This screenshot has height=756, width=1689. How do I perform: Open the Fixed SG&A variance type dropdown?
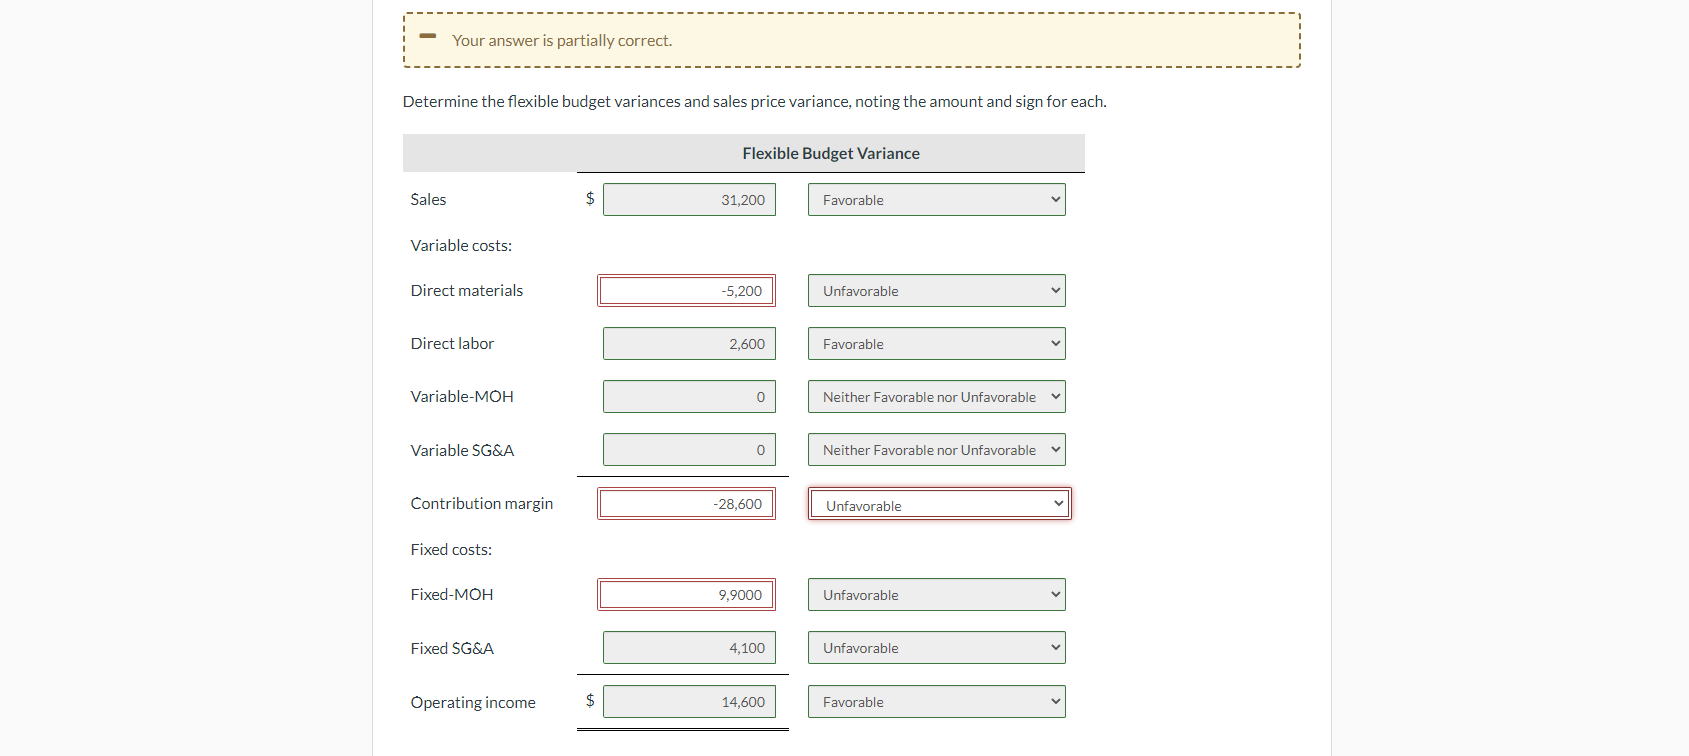click(x=936, y=648)
